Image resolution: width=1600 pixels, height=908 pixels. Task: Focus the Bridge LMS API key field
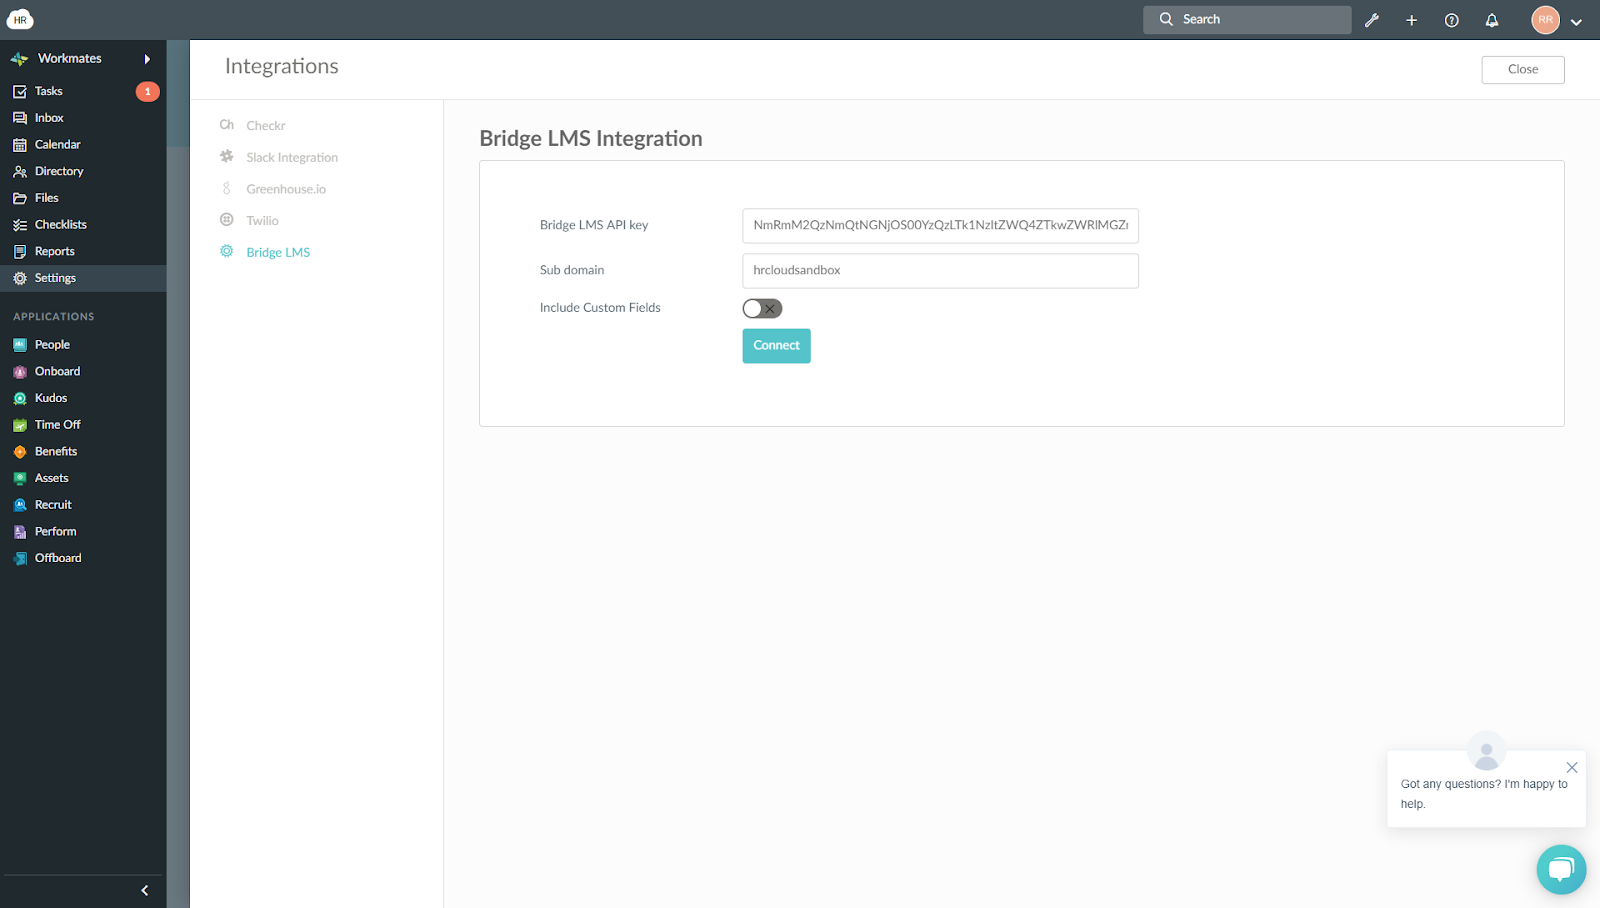point(940,226)
